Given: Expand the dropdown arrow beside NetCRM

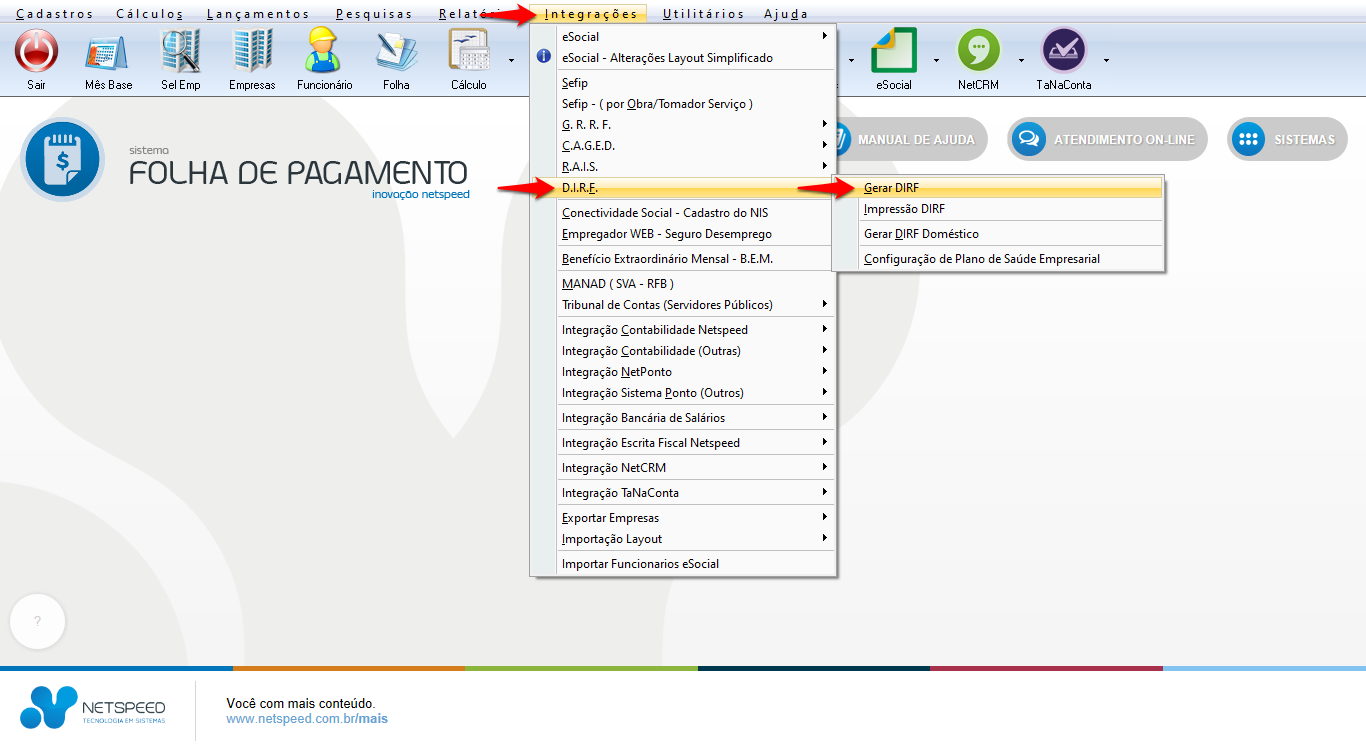Looking at the screenshot, I should point(1021,60).
